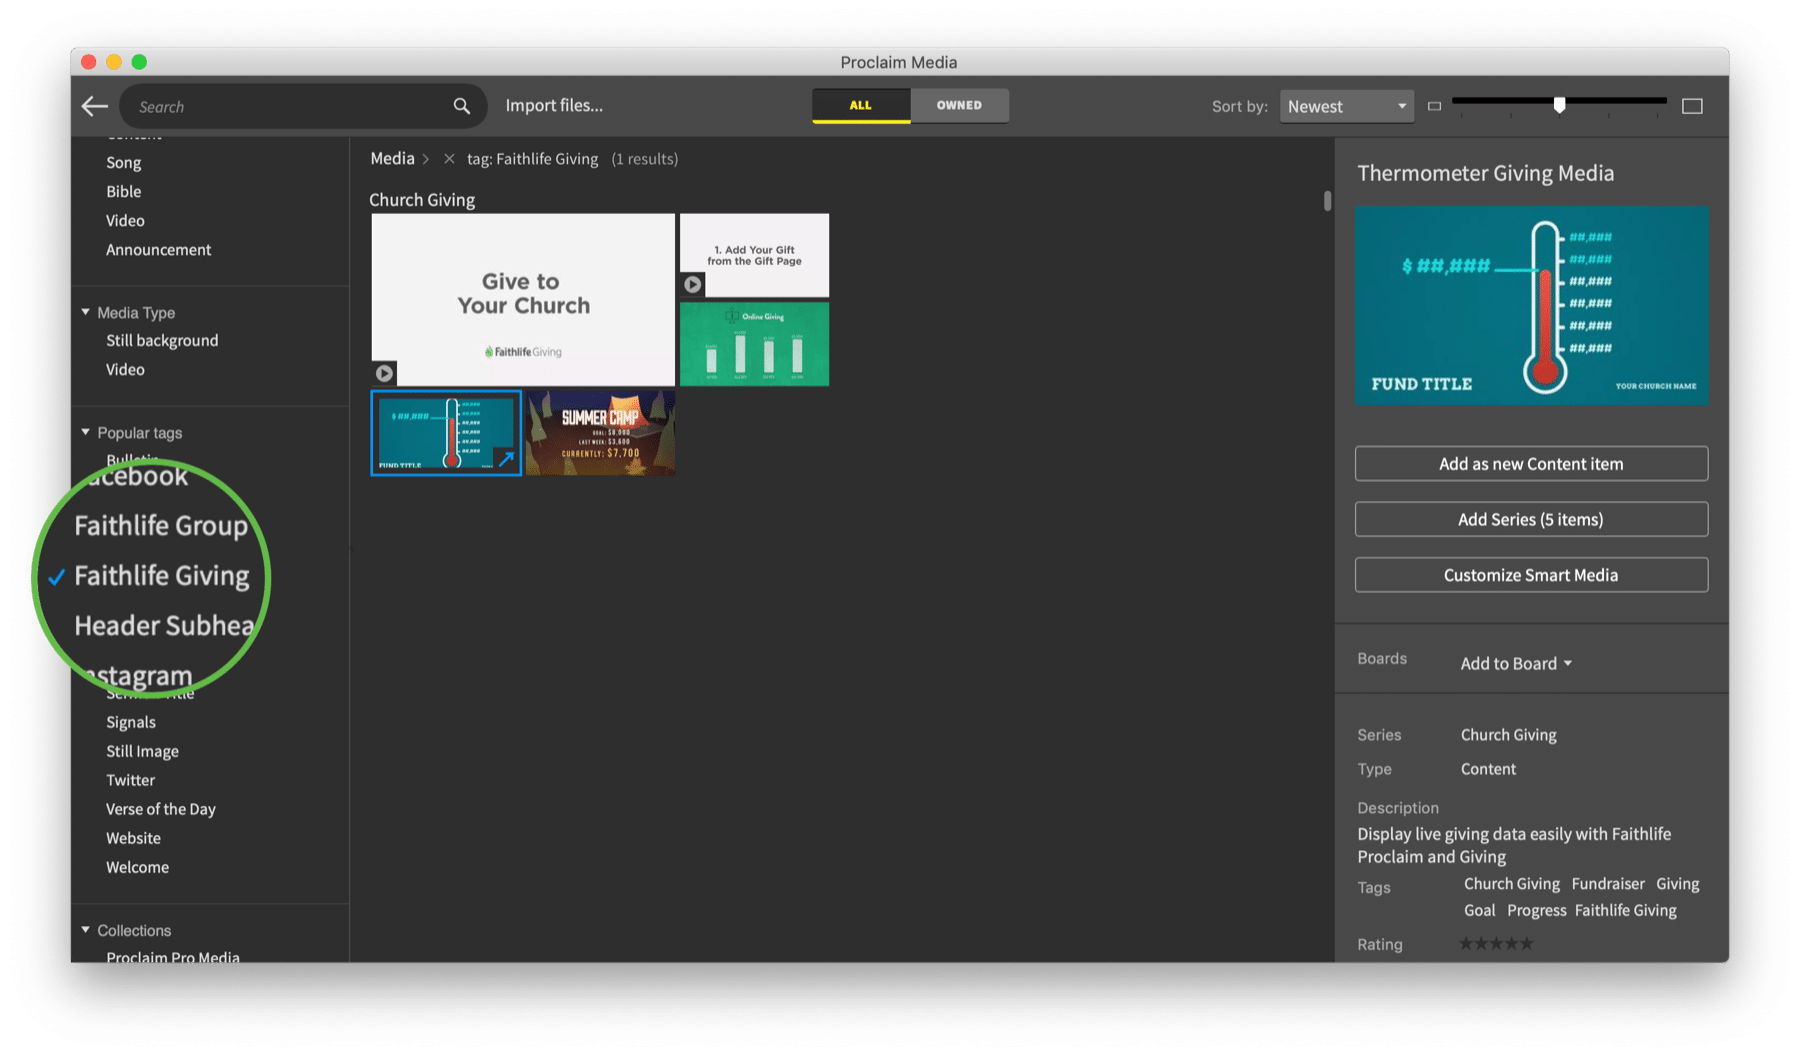Select the Website tag
This screenshot has height=1056, width=1800.
(133, 838)
